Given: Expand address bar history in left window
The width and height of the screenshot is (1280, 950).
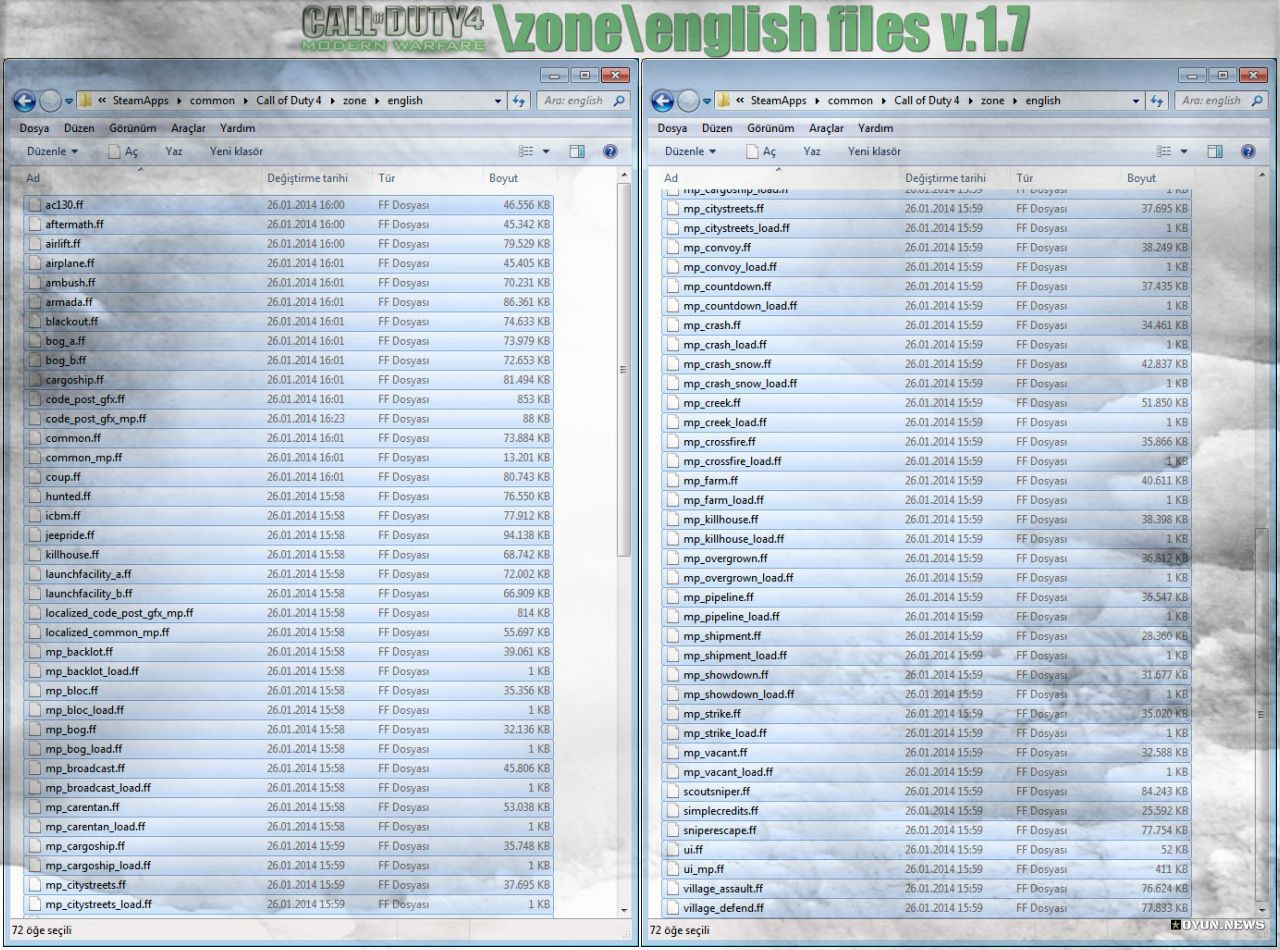Looking at the screenshot, I should [498, 101].
